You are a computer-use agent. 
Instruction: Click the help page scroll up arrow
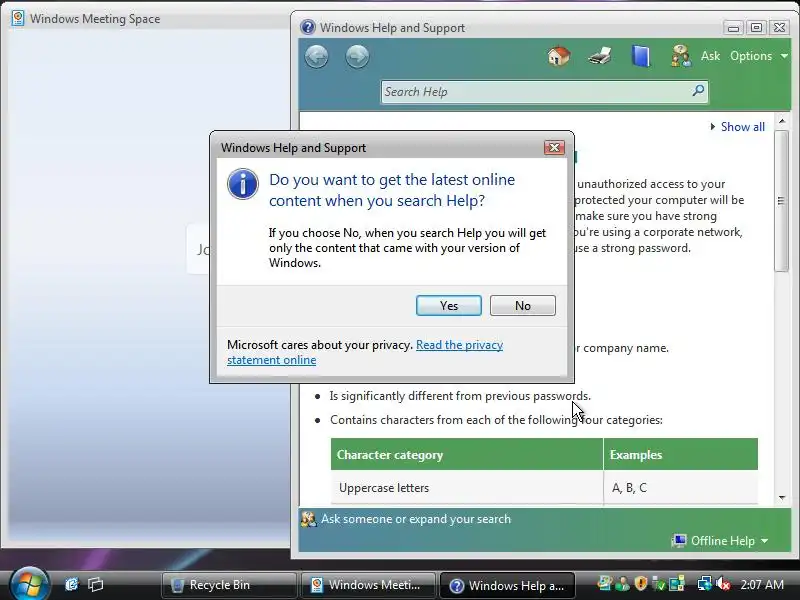click(x=782, y=121)
